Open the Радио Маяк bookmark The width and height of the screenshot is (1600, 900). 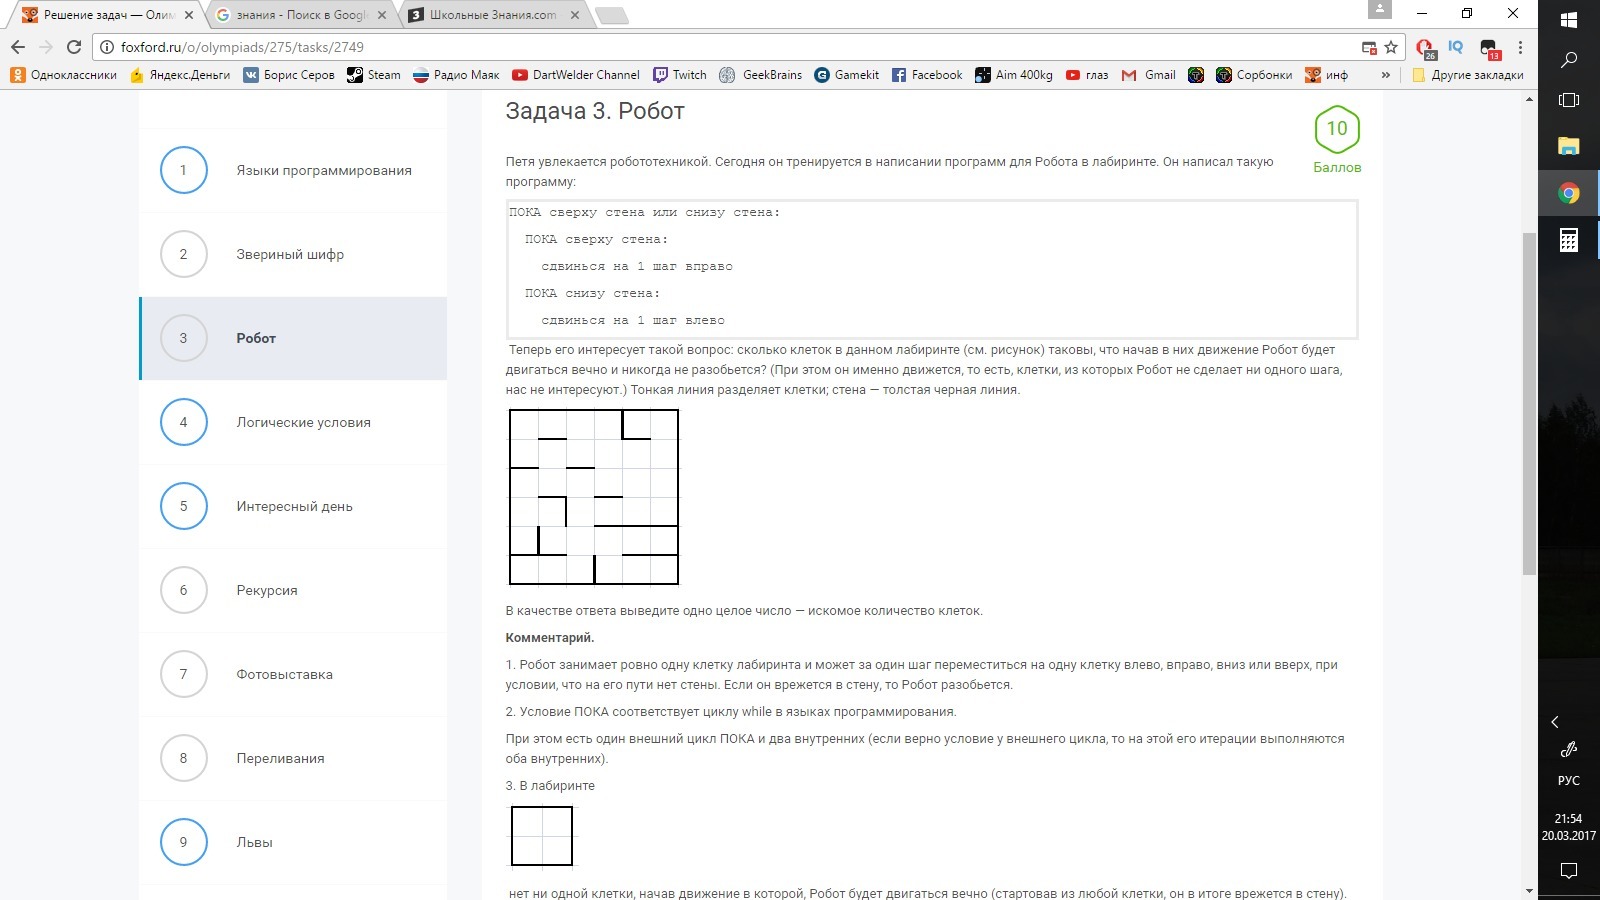pos(456,75)
